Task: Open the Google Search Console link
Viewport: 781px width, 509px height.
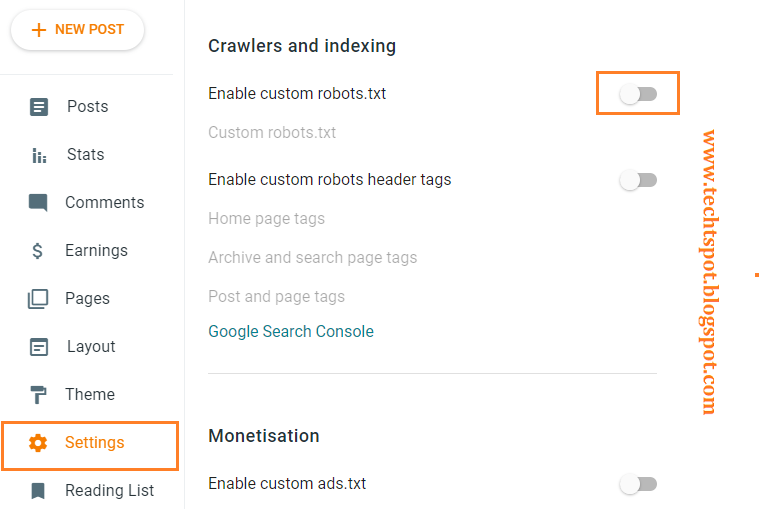Action: point(291,331)
